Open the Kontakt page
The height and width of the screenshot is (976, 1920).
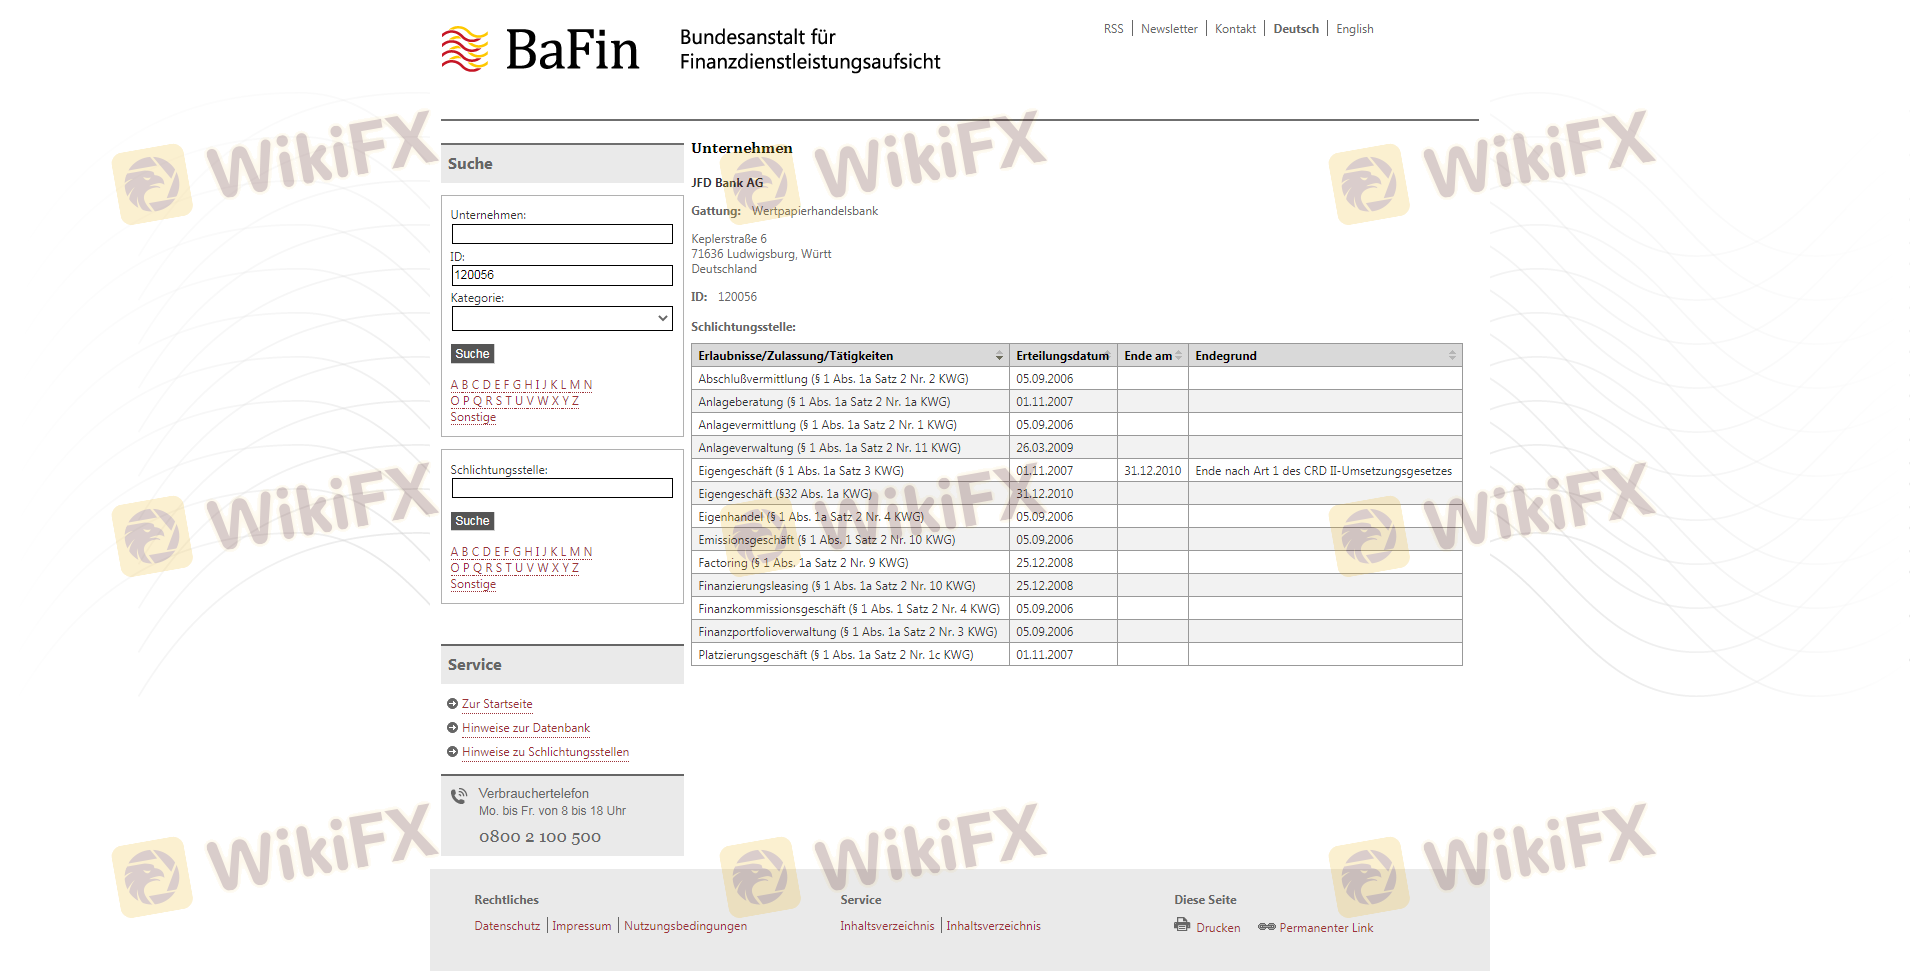[x=1235, y=29]
